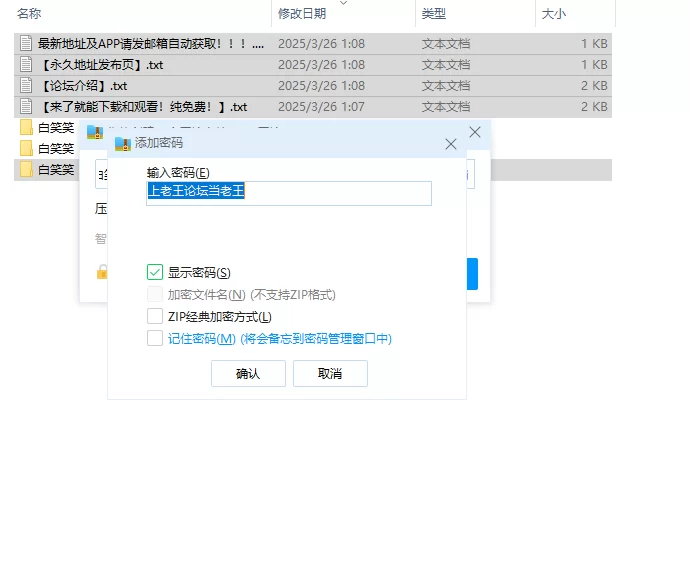Screen dimensions: 689x568
Task: Click the 确认 button
Action: pyautogui.click(x=248, y=373)
